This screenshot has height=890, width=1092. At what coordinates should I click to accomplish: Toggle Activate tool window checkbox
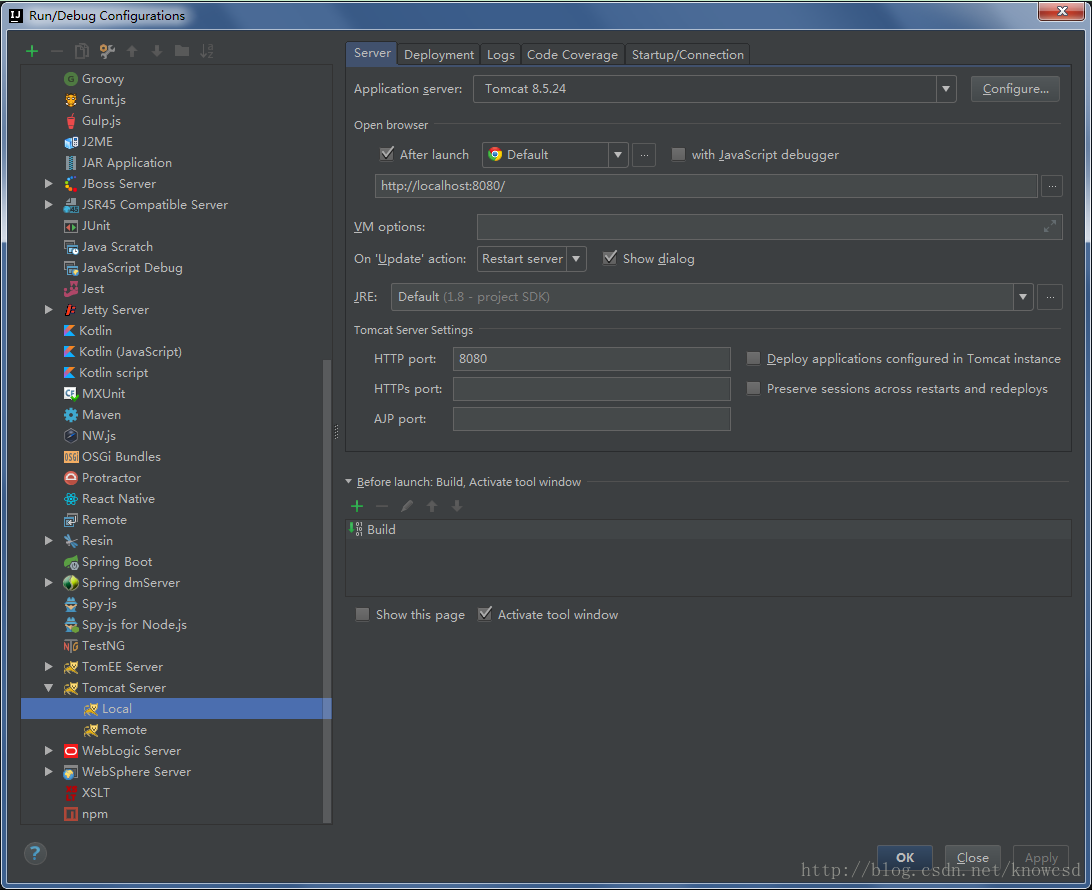[485, 614]
